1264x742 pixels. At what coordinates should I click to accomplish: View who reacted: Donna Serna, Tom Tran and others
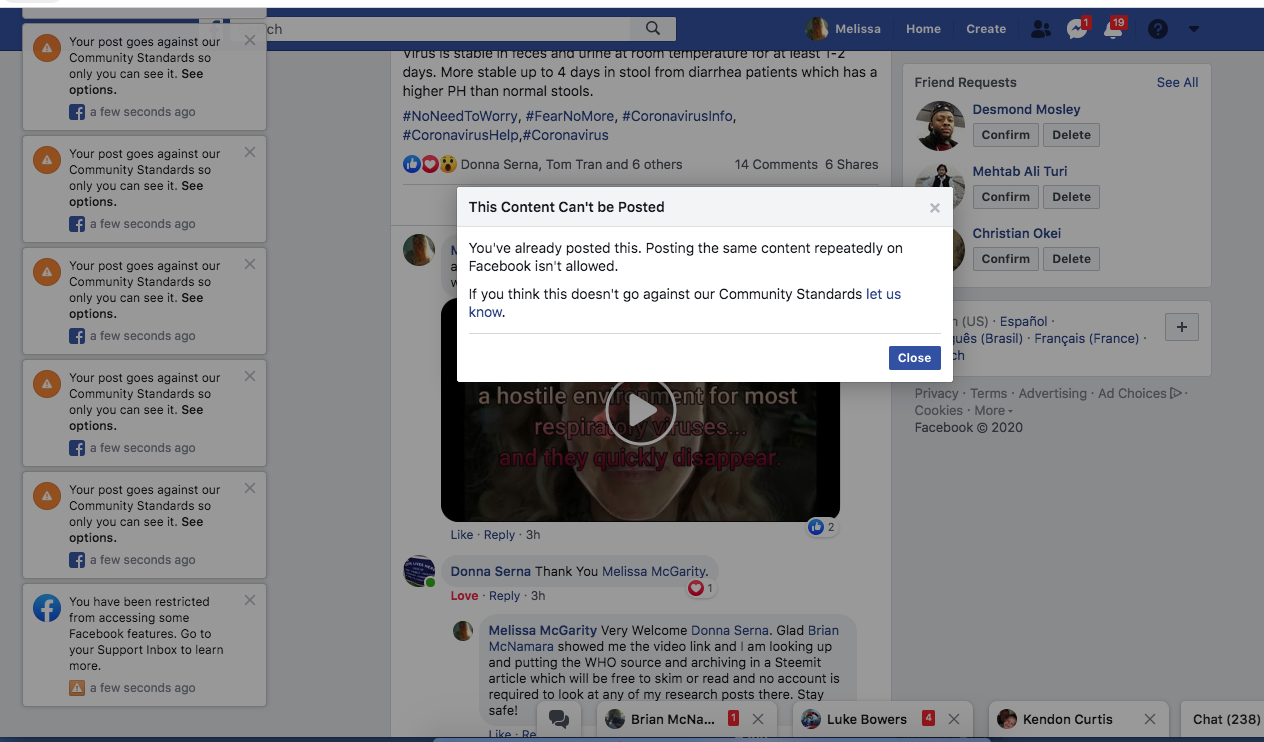pyautogui.click(x=571, y=164)
